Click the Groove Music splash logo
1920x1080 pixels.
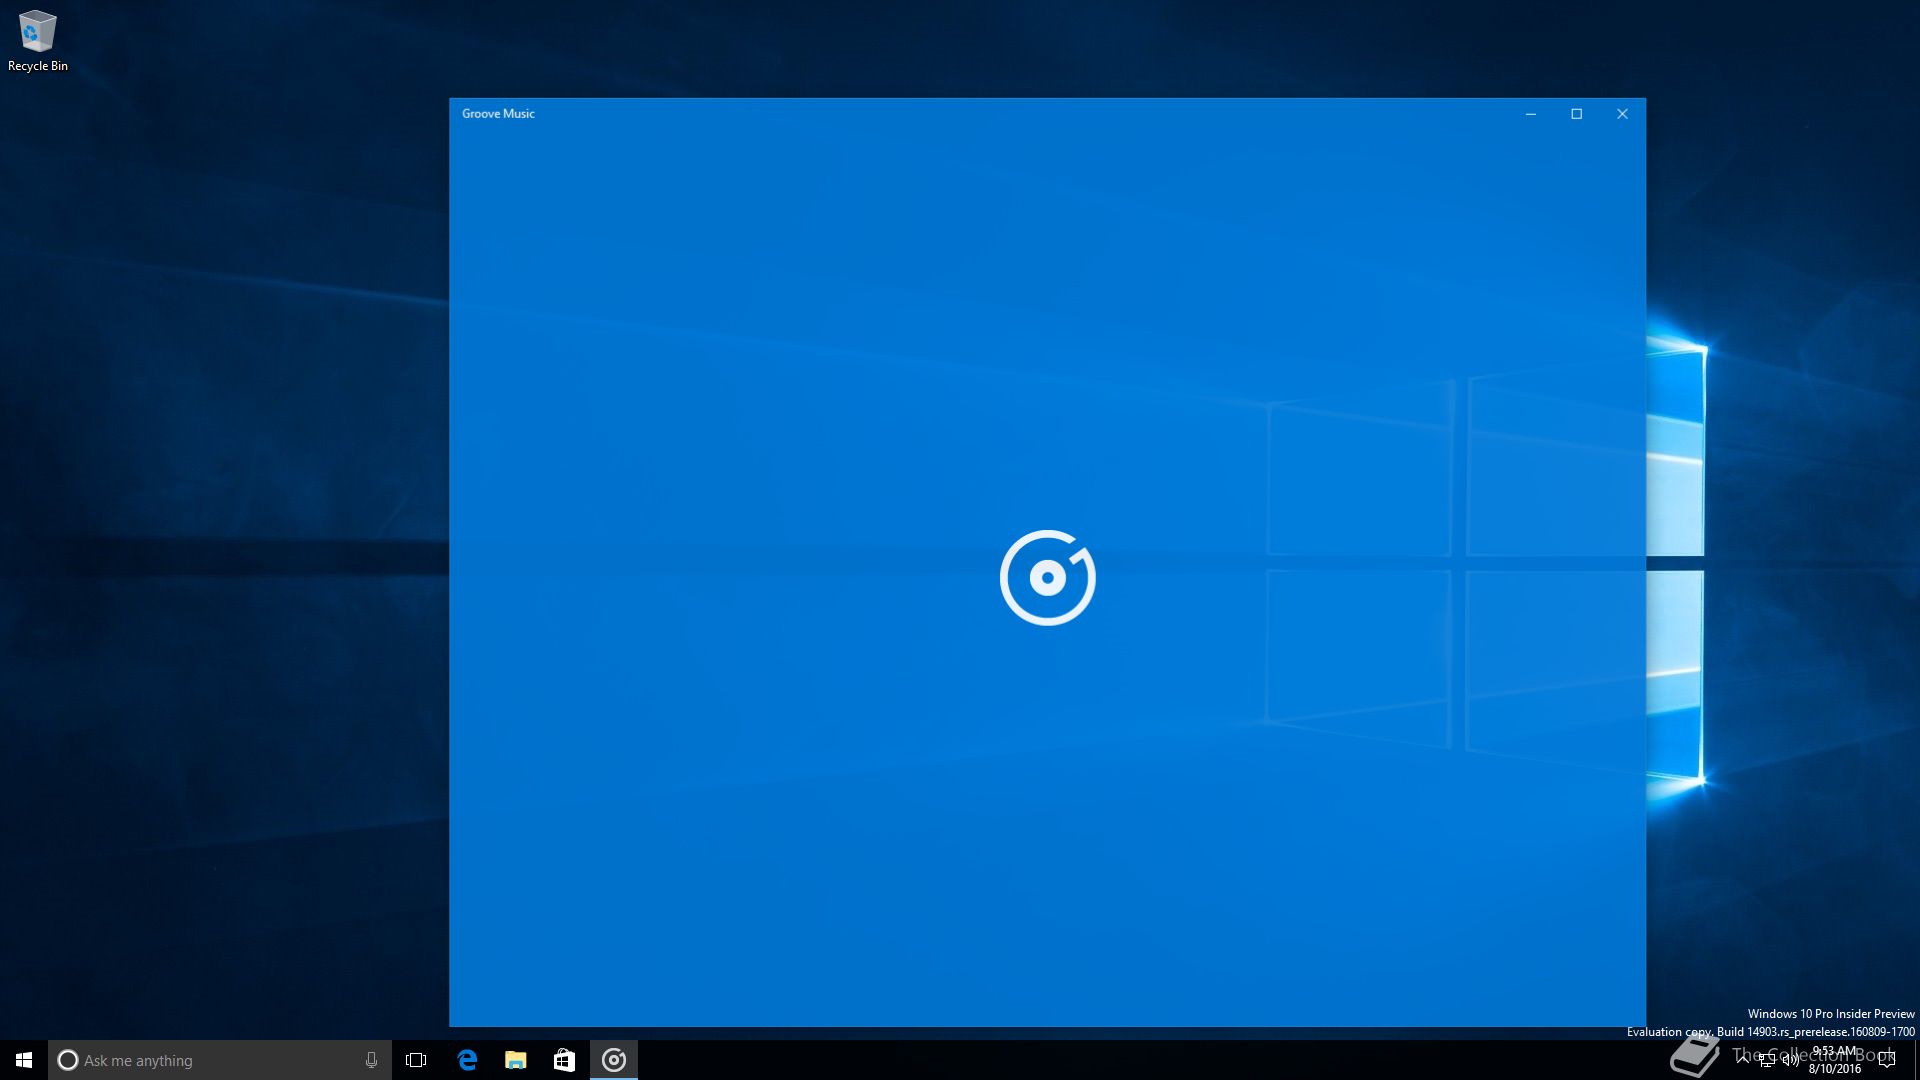[x=1047, y=578]
